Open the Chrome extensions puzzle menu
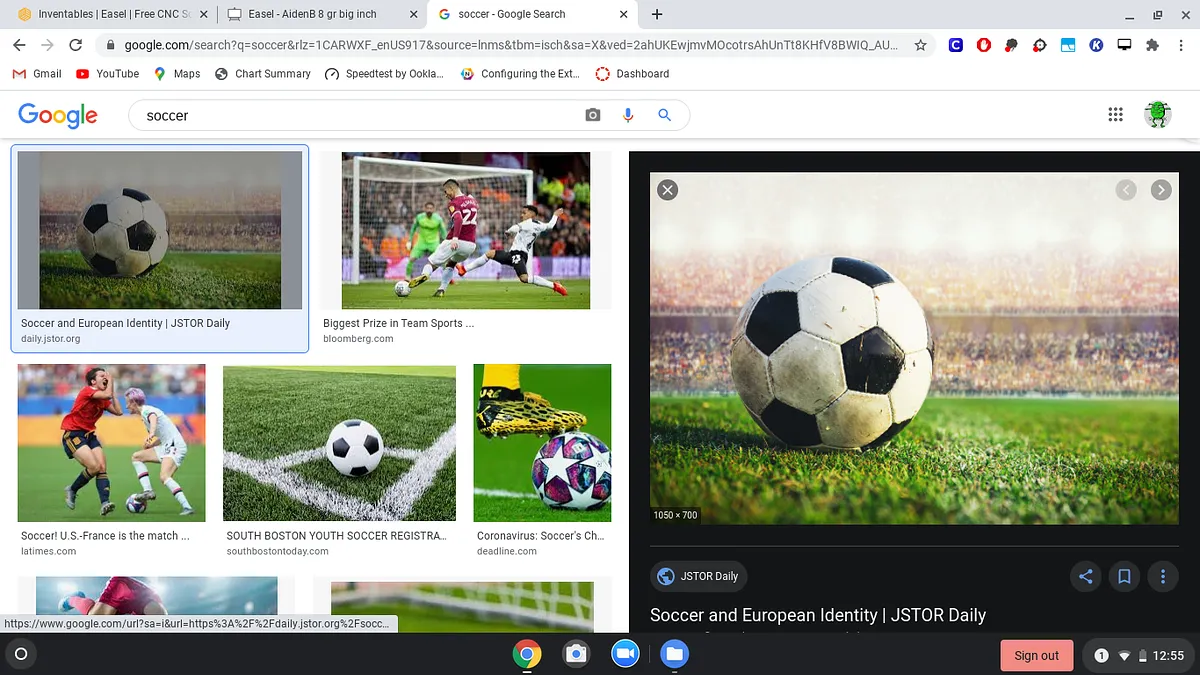1200x675 pixels. (1152, 45)
